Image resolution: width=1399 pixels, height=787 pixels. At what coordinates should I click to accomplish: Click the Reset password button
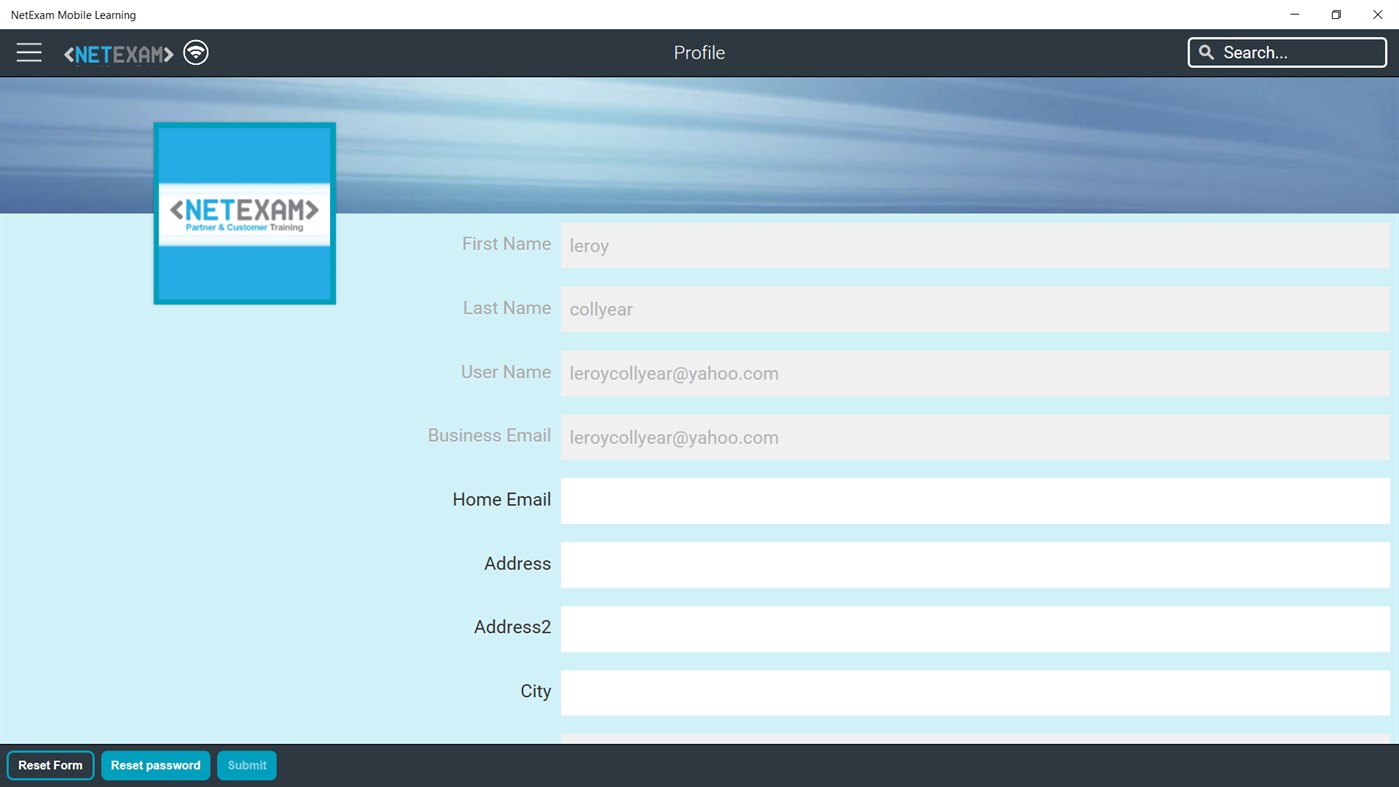[155, 764]
